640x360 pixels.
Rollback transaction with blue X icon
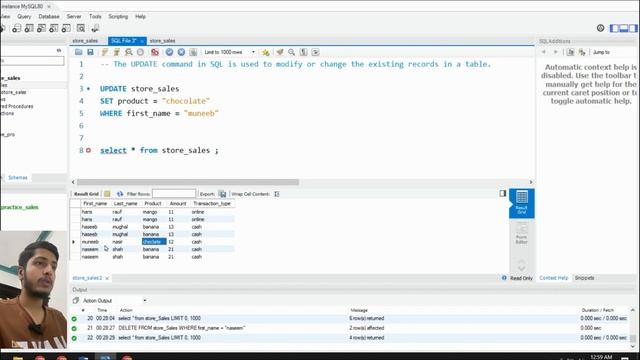[x=181, y=52]
